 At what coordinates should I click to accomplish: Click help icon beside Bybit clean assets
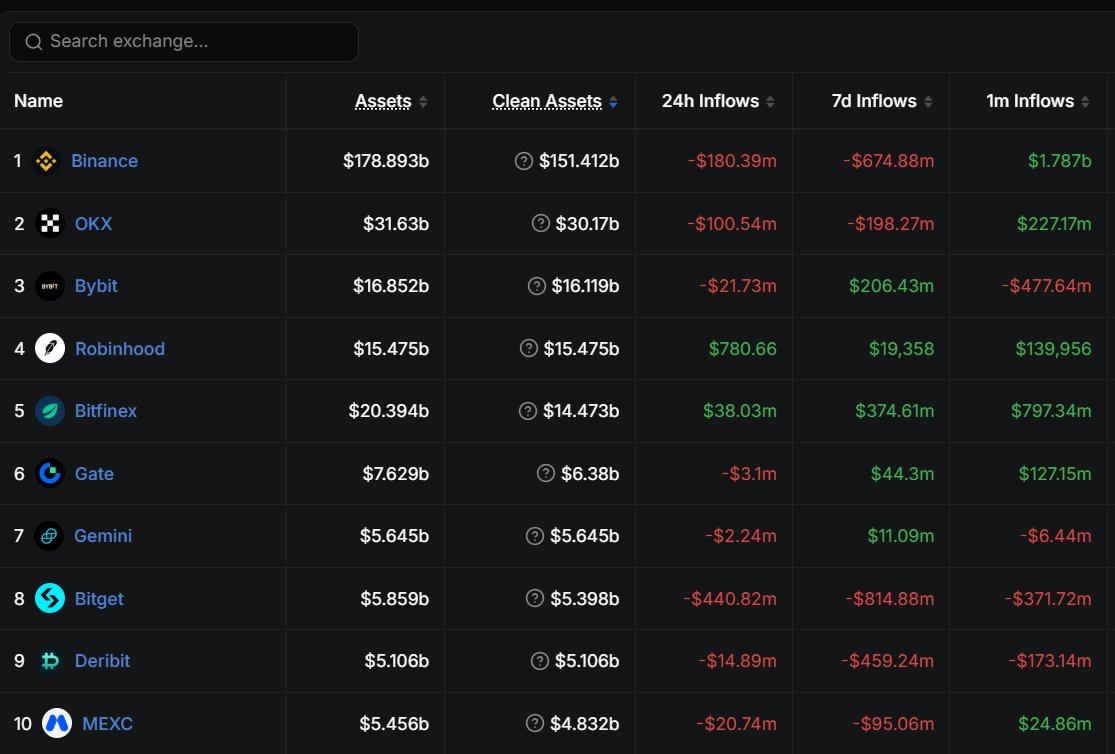click(x=537, y=286)
